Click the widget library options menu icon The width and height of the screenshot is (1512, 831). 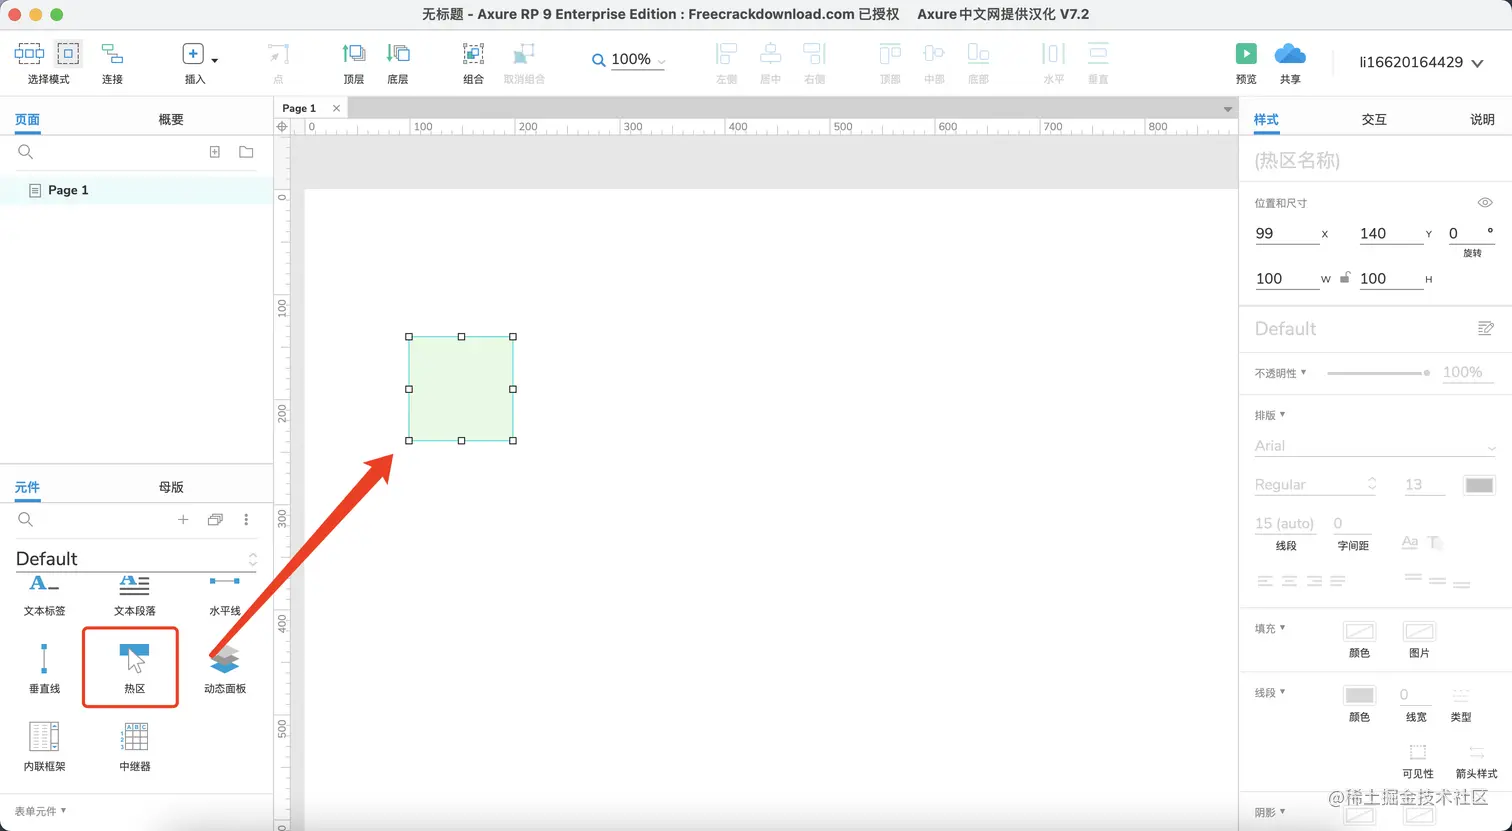(246, 520)
